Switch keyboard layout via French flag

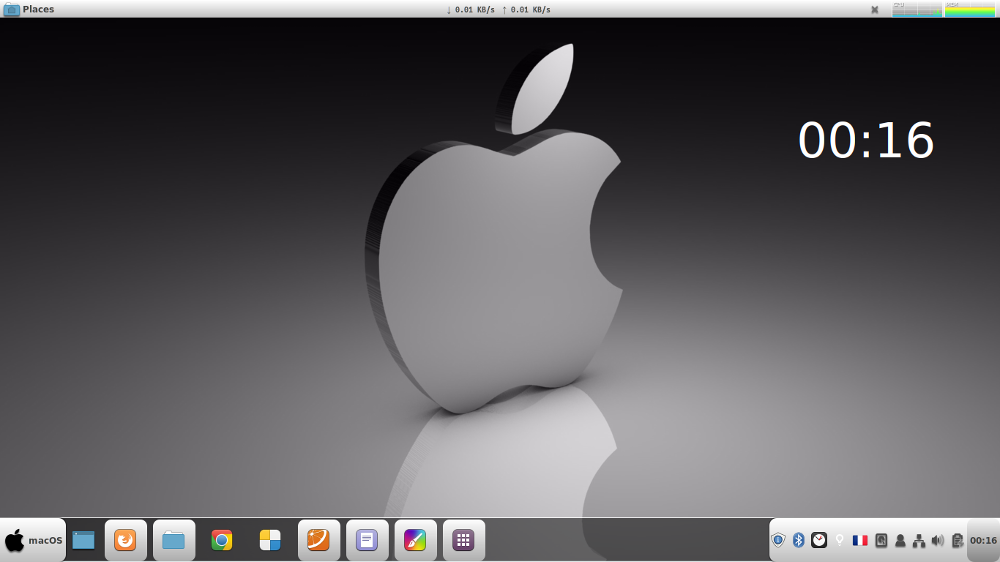coord(860,540)
